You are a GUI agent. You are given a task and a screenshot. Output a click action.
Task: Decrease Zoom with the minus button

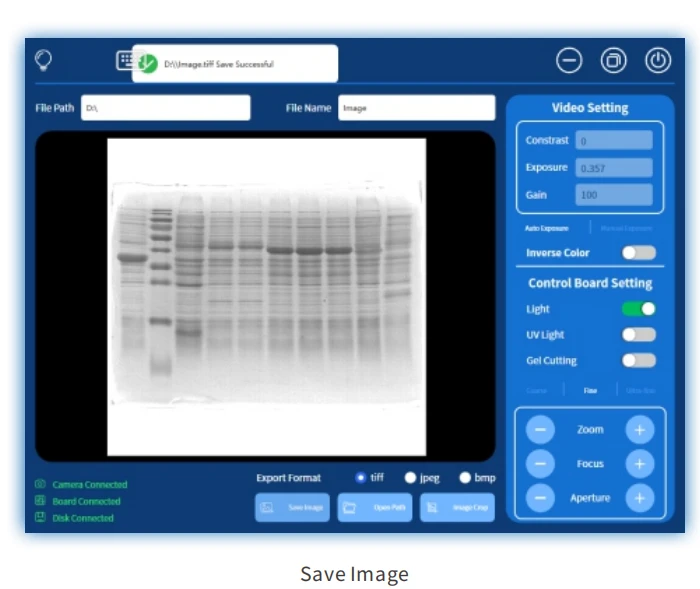540,430
